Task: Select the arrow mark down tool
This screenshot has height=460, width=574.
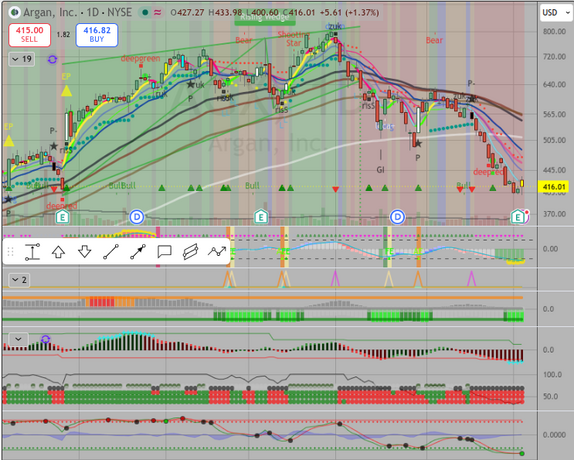Action: 85,252
